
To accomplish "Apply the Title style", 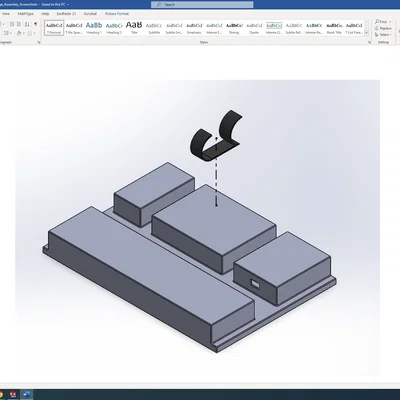I will (x=134, y=28).
